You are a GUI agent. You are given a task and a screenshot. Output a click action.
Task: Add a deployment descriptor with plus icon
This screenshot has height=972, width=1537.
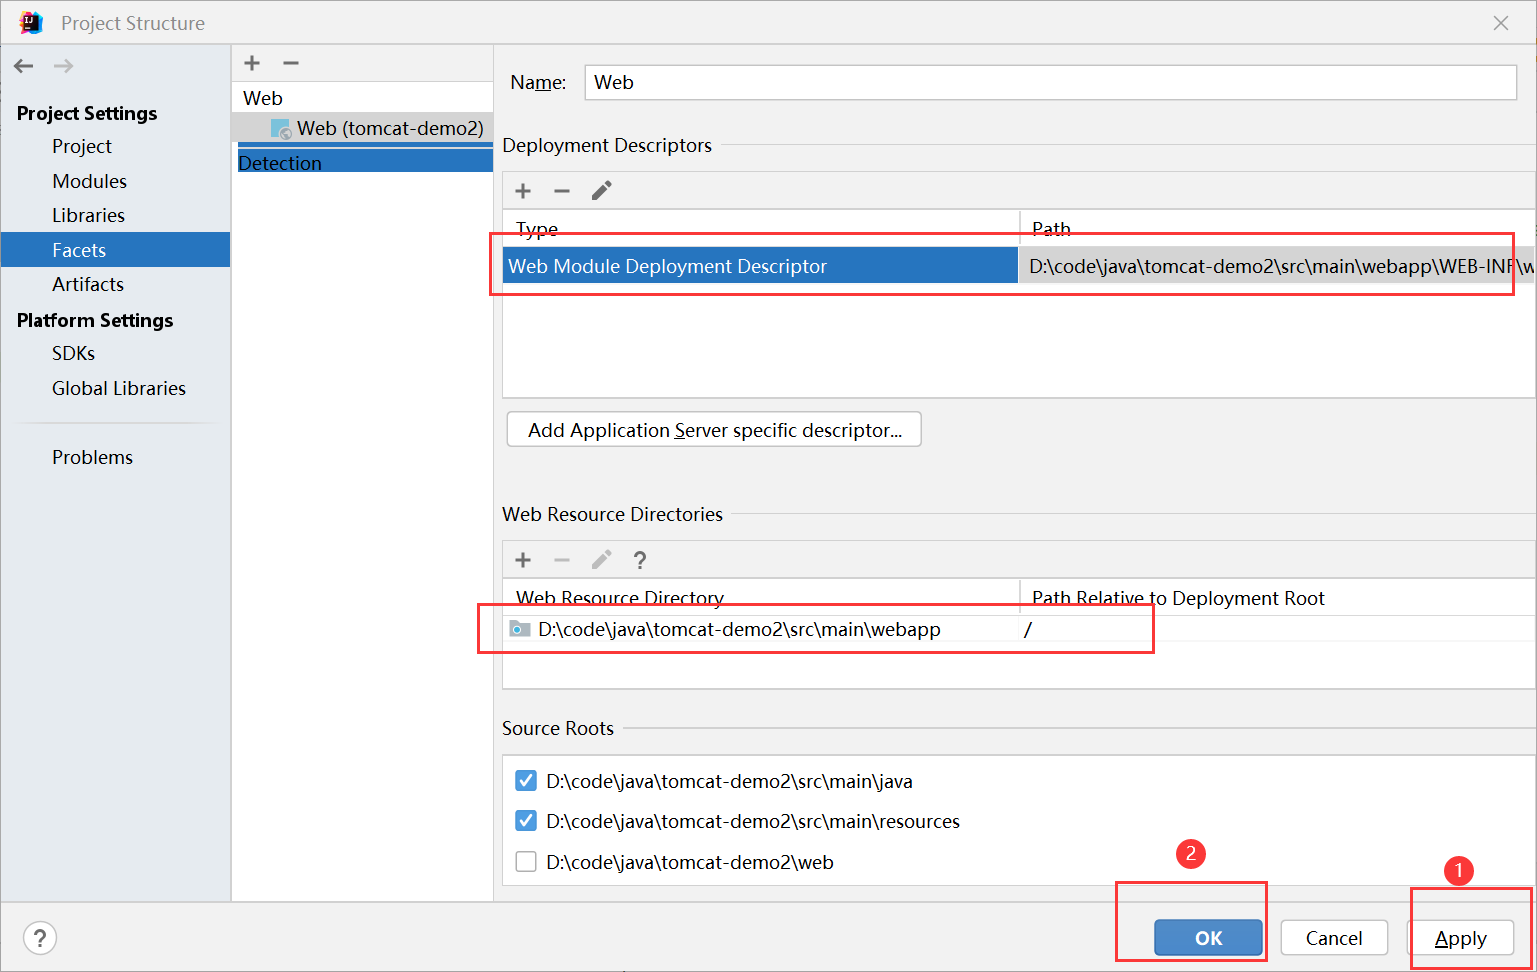tap(523, 191)
